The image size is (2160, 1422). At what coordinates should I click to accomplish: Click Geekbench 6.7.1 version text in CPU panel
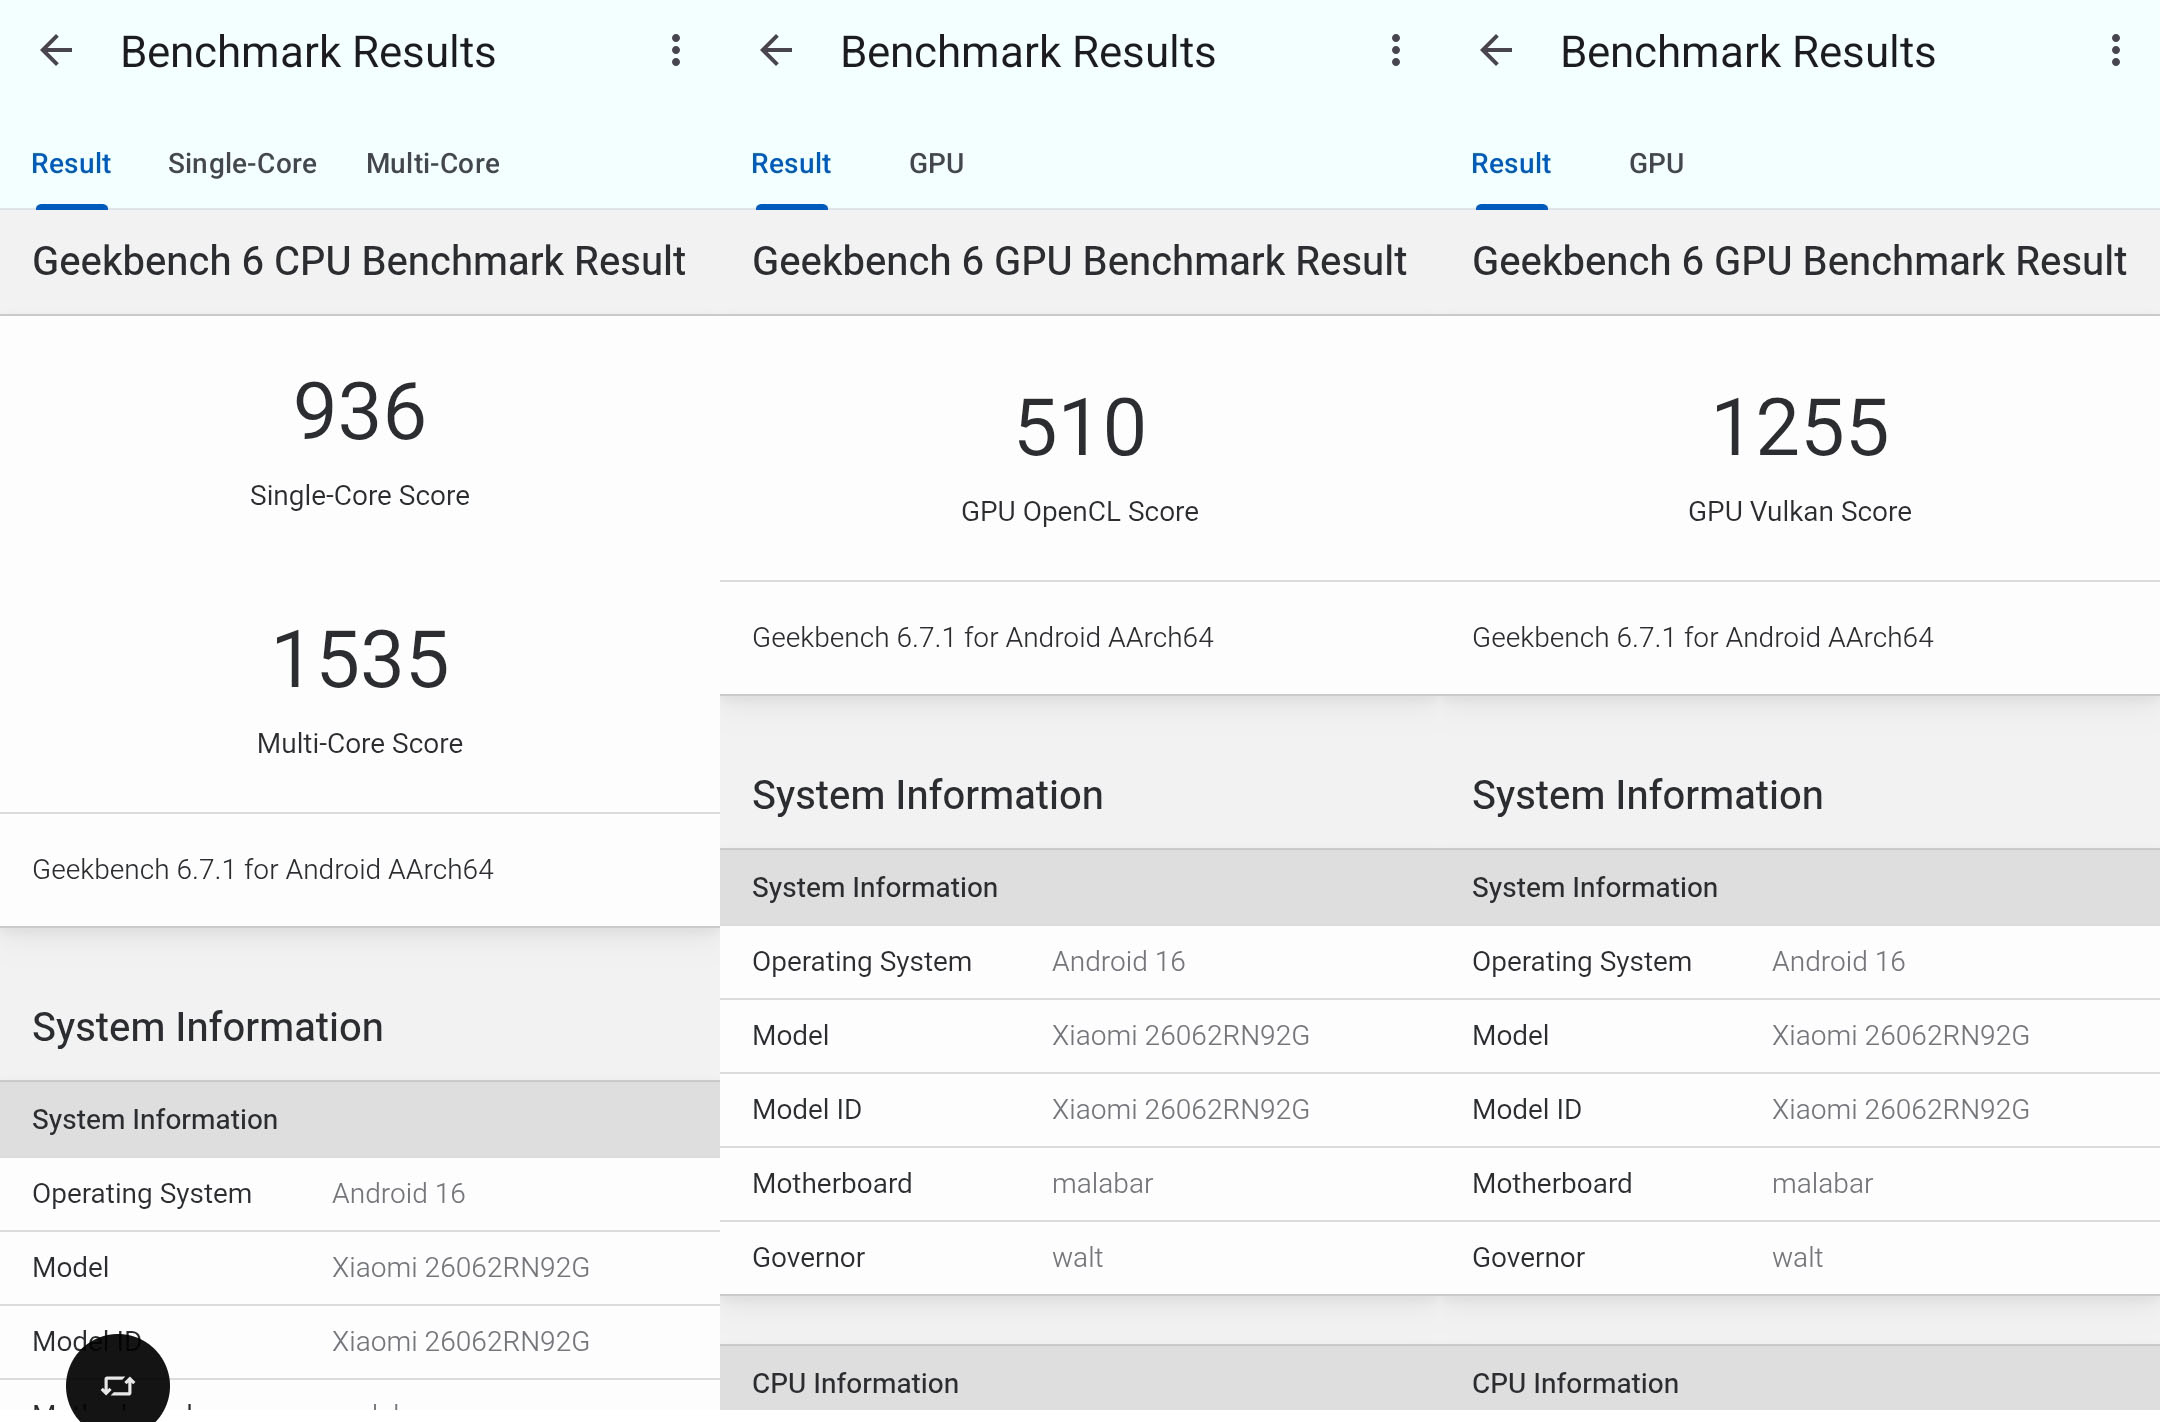[x=263, y=869]
